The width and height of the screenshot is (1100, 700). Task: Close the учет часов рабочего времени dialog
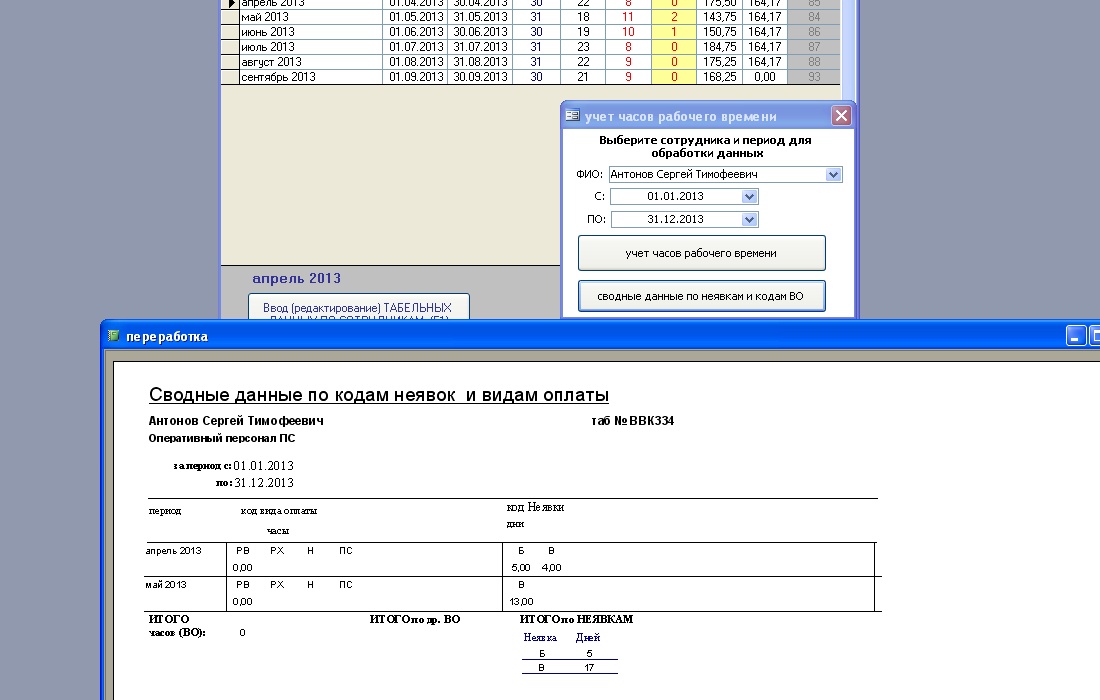click(x=841, y=116)
